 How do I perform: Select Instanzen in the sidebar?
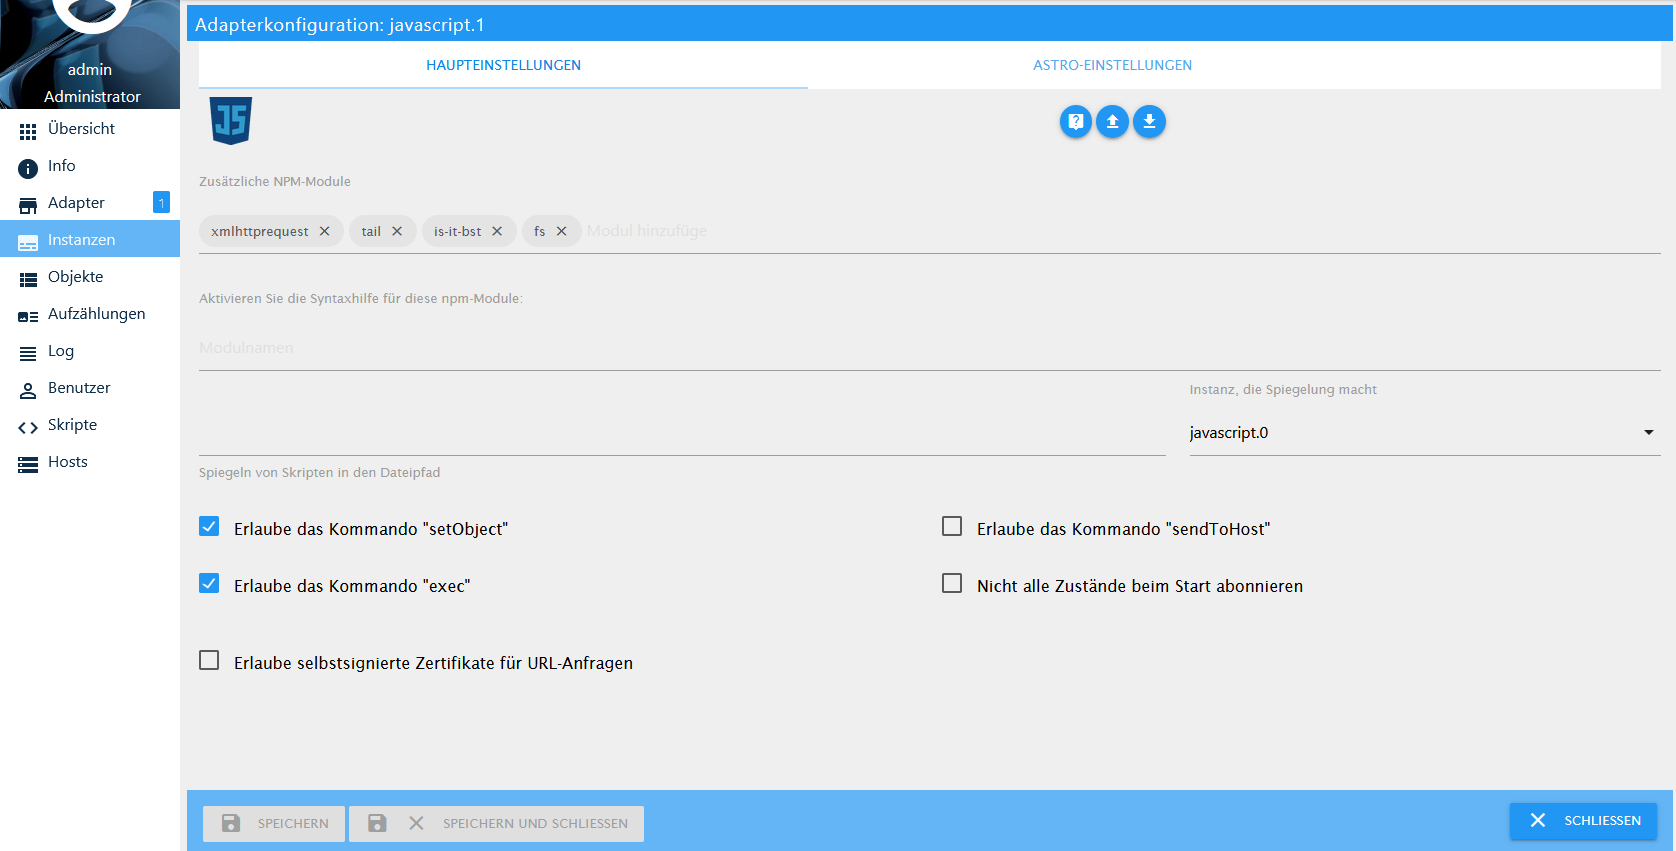pos(90,240)
